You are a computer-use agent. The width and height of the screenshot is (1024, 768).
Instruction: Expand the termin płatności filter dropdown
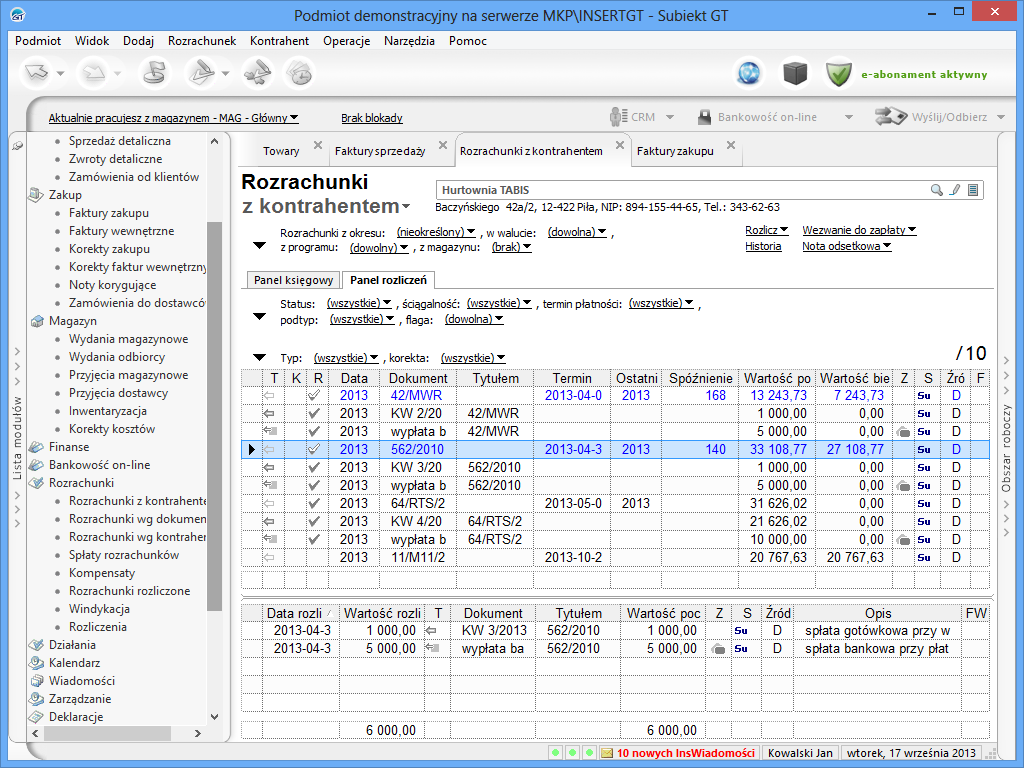[661, 303]
